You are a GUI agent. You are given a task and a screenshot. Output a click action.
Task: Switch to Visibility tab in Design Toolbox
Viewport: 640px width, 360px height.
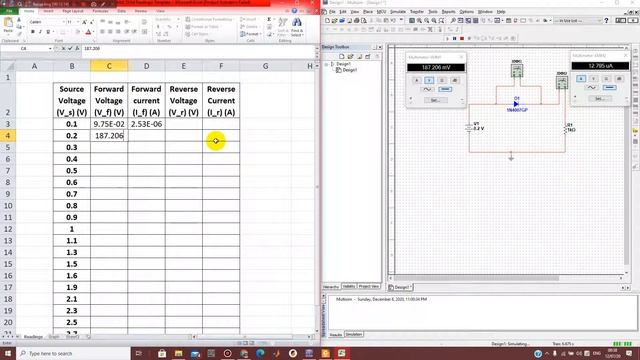349,287
